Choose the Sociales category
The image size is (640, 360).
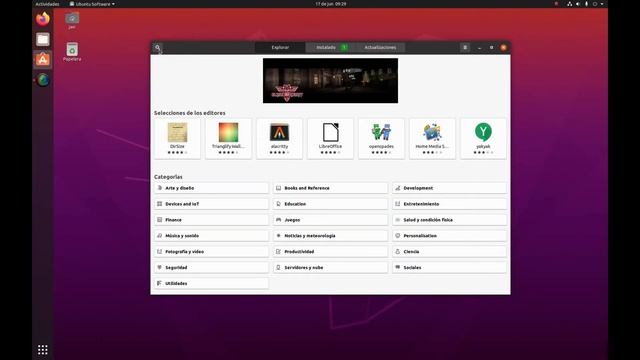(449, 268)
